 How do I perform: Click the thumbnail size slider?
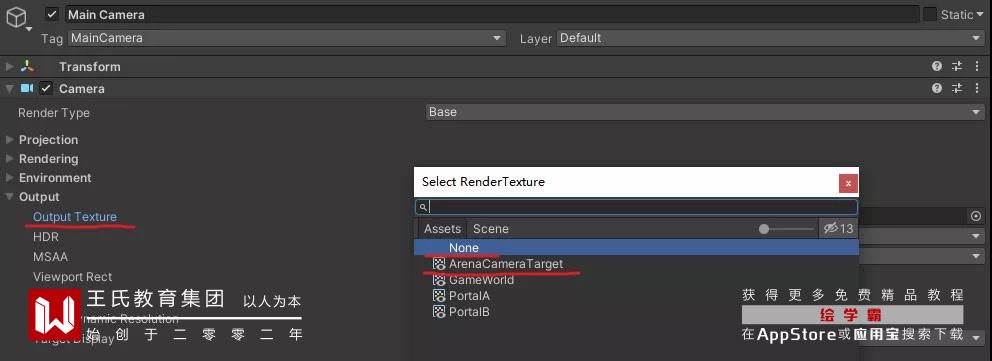pyautogui.click(x=786, y=229)
